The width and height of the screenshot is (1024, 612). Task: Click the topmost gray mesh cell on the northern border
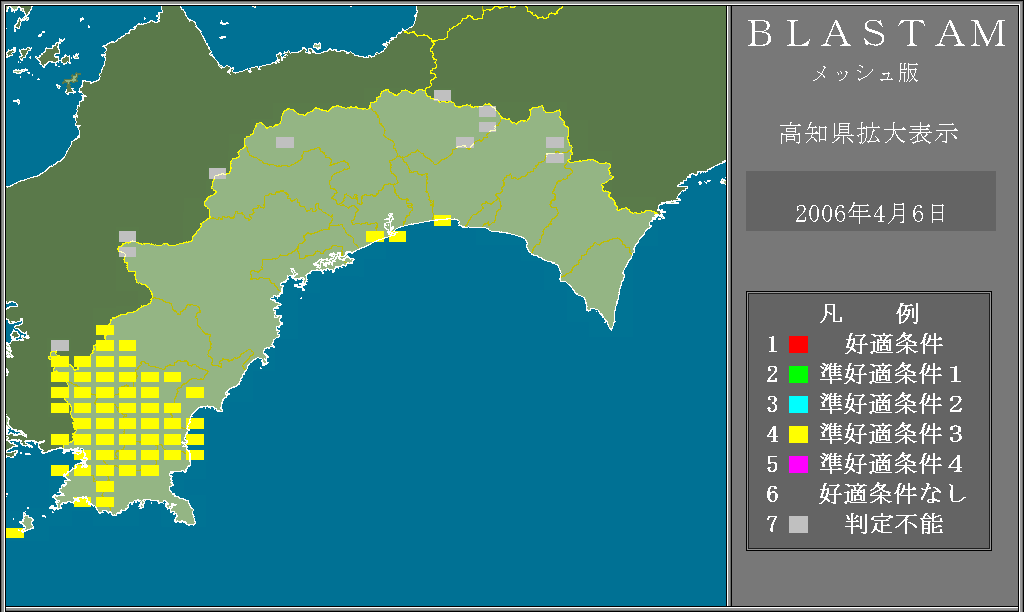[x=442, y=95]
